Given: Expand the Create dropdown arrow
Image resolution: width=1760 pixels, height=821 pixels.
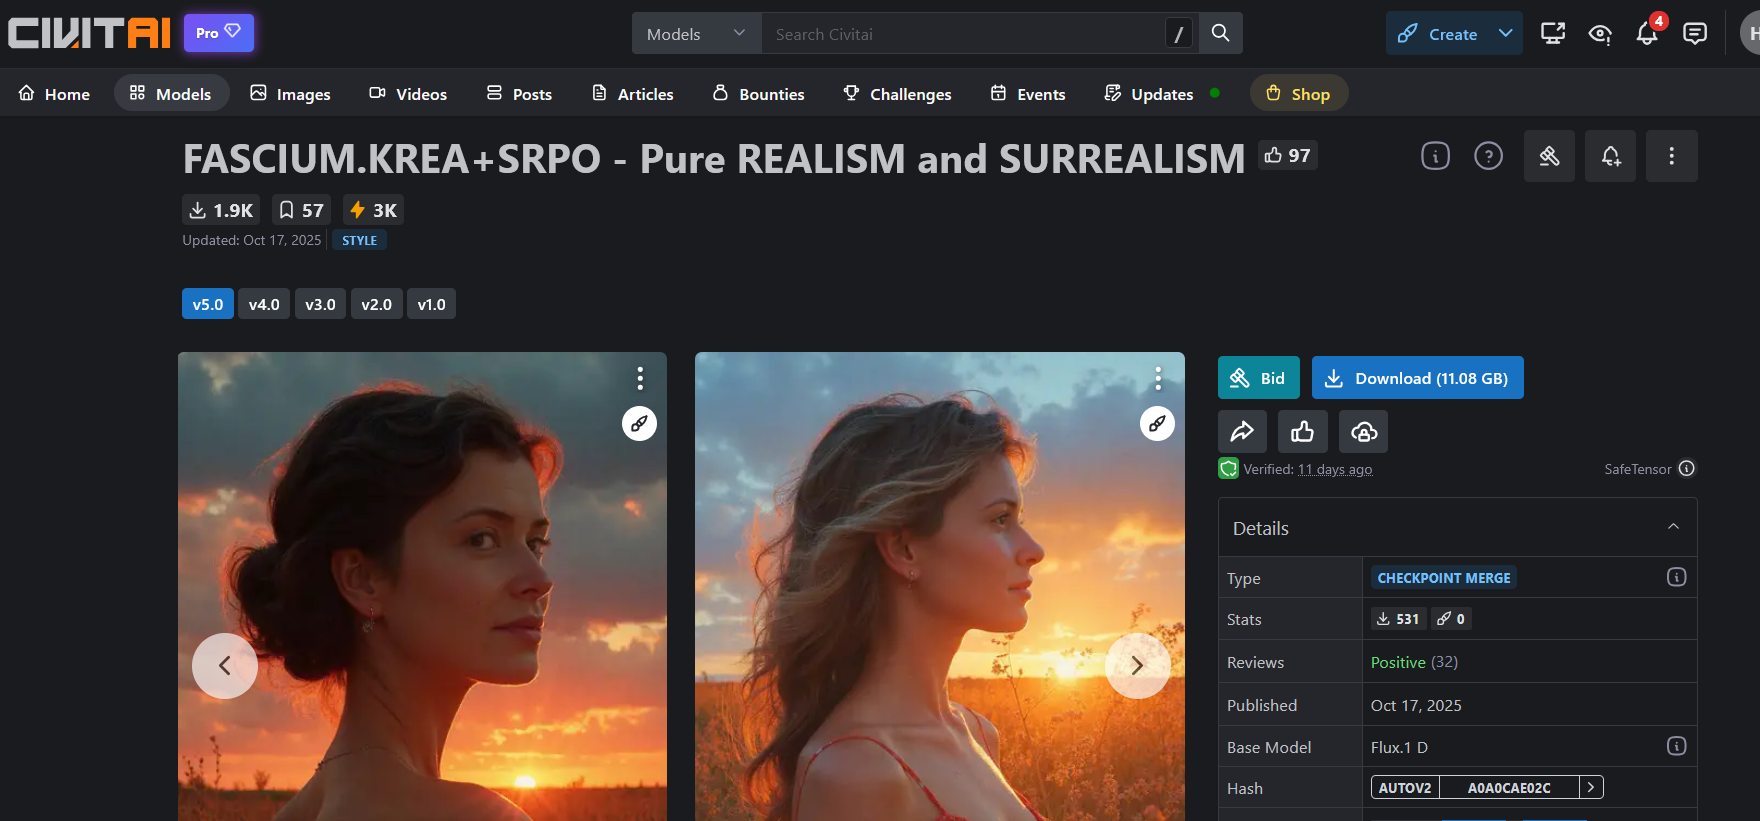Looking at the screenshot, I should (x=1505, y=33).
